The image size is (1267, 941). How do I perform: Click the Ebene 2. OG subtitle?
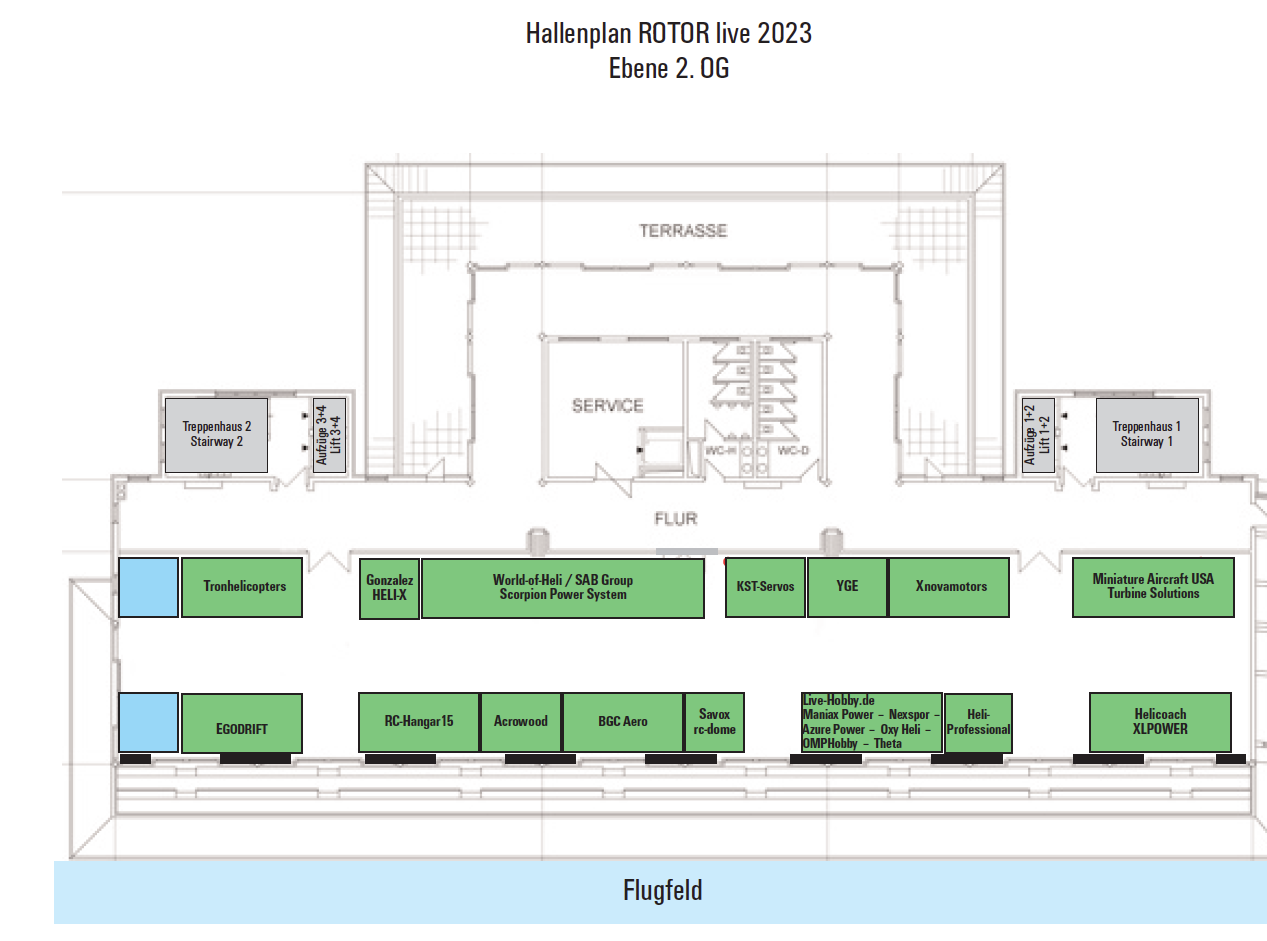[669, 69]
